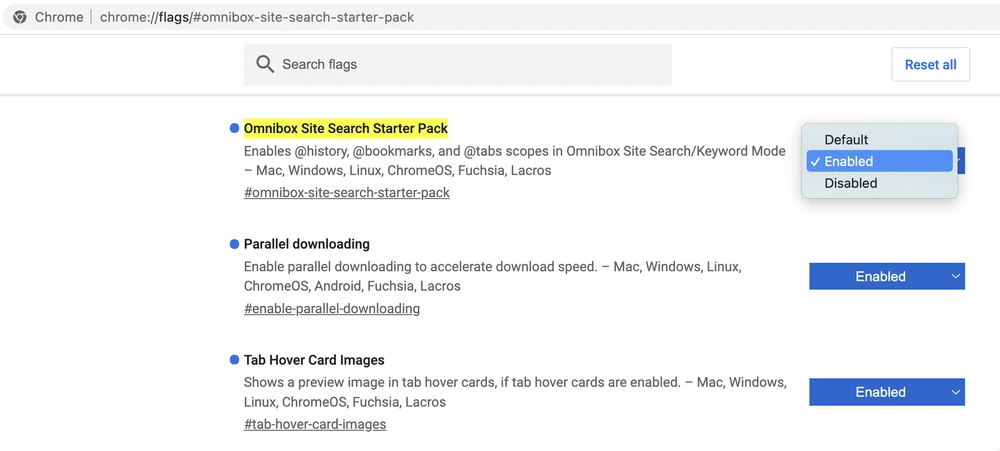The image size is (1000, 451).
Task: Click the highlighted Omnibox Site Search Starter Pack title
Action: pyautogui.click(x=345, y=128)
